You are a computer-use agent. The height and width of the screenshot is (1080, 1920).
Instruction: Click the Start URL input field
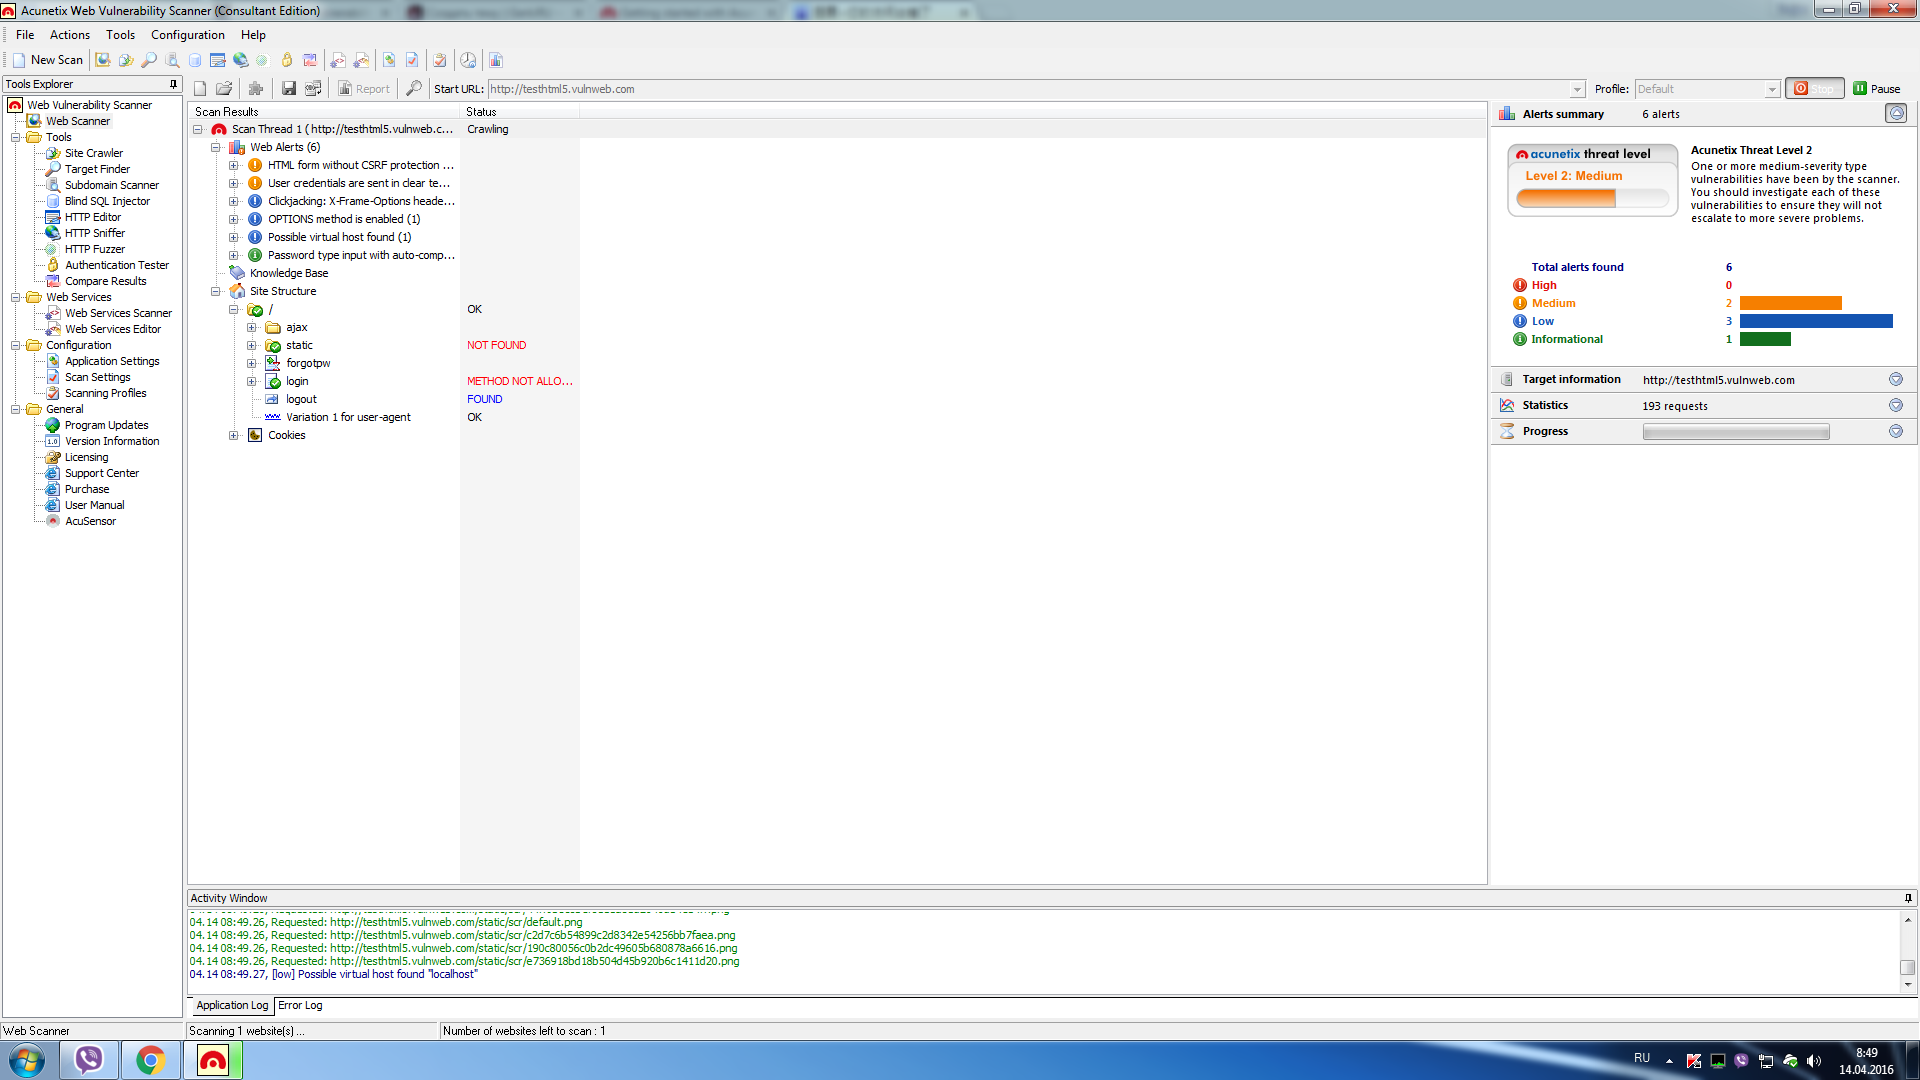pyautogui.click(x=1028, y=89)
